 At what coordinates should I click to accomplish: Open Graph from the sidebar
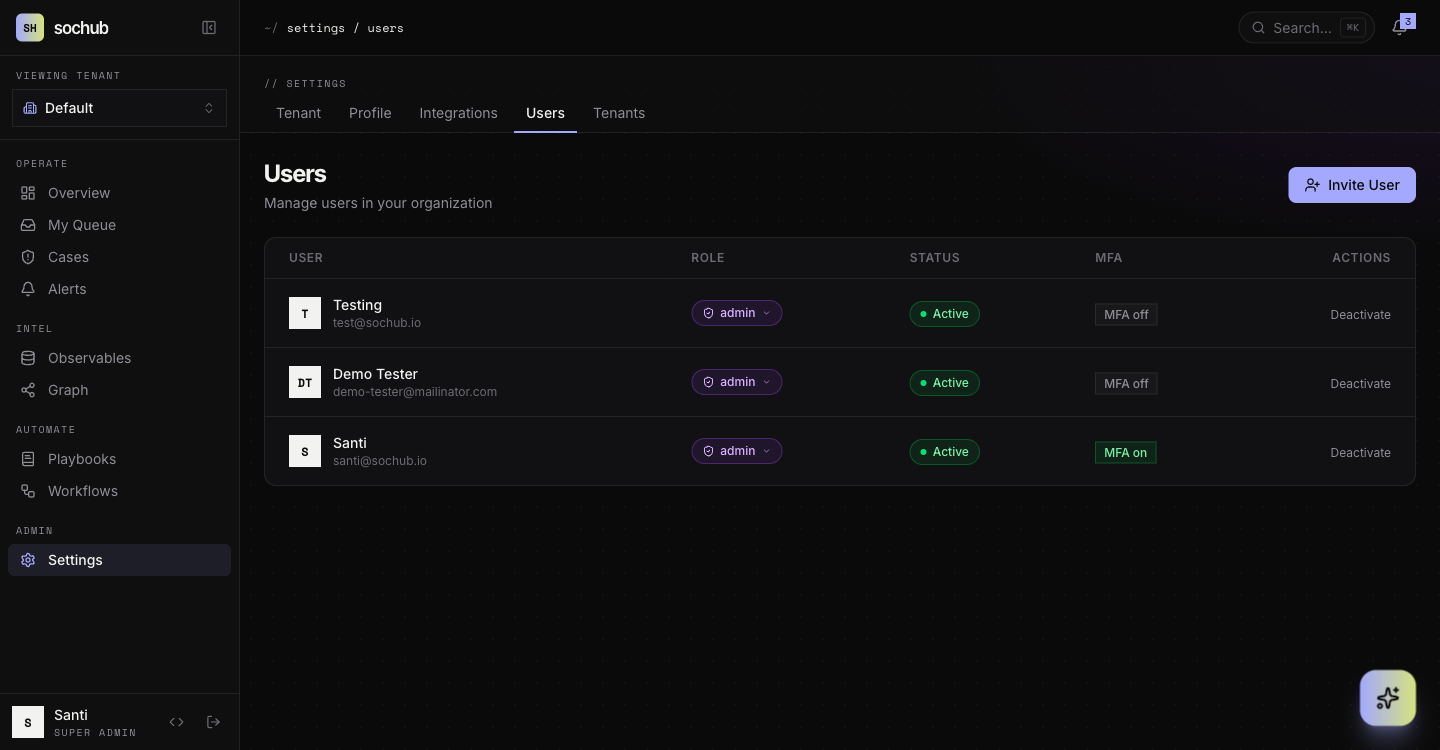point(119,390)
